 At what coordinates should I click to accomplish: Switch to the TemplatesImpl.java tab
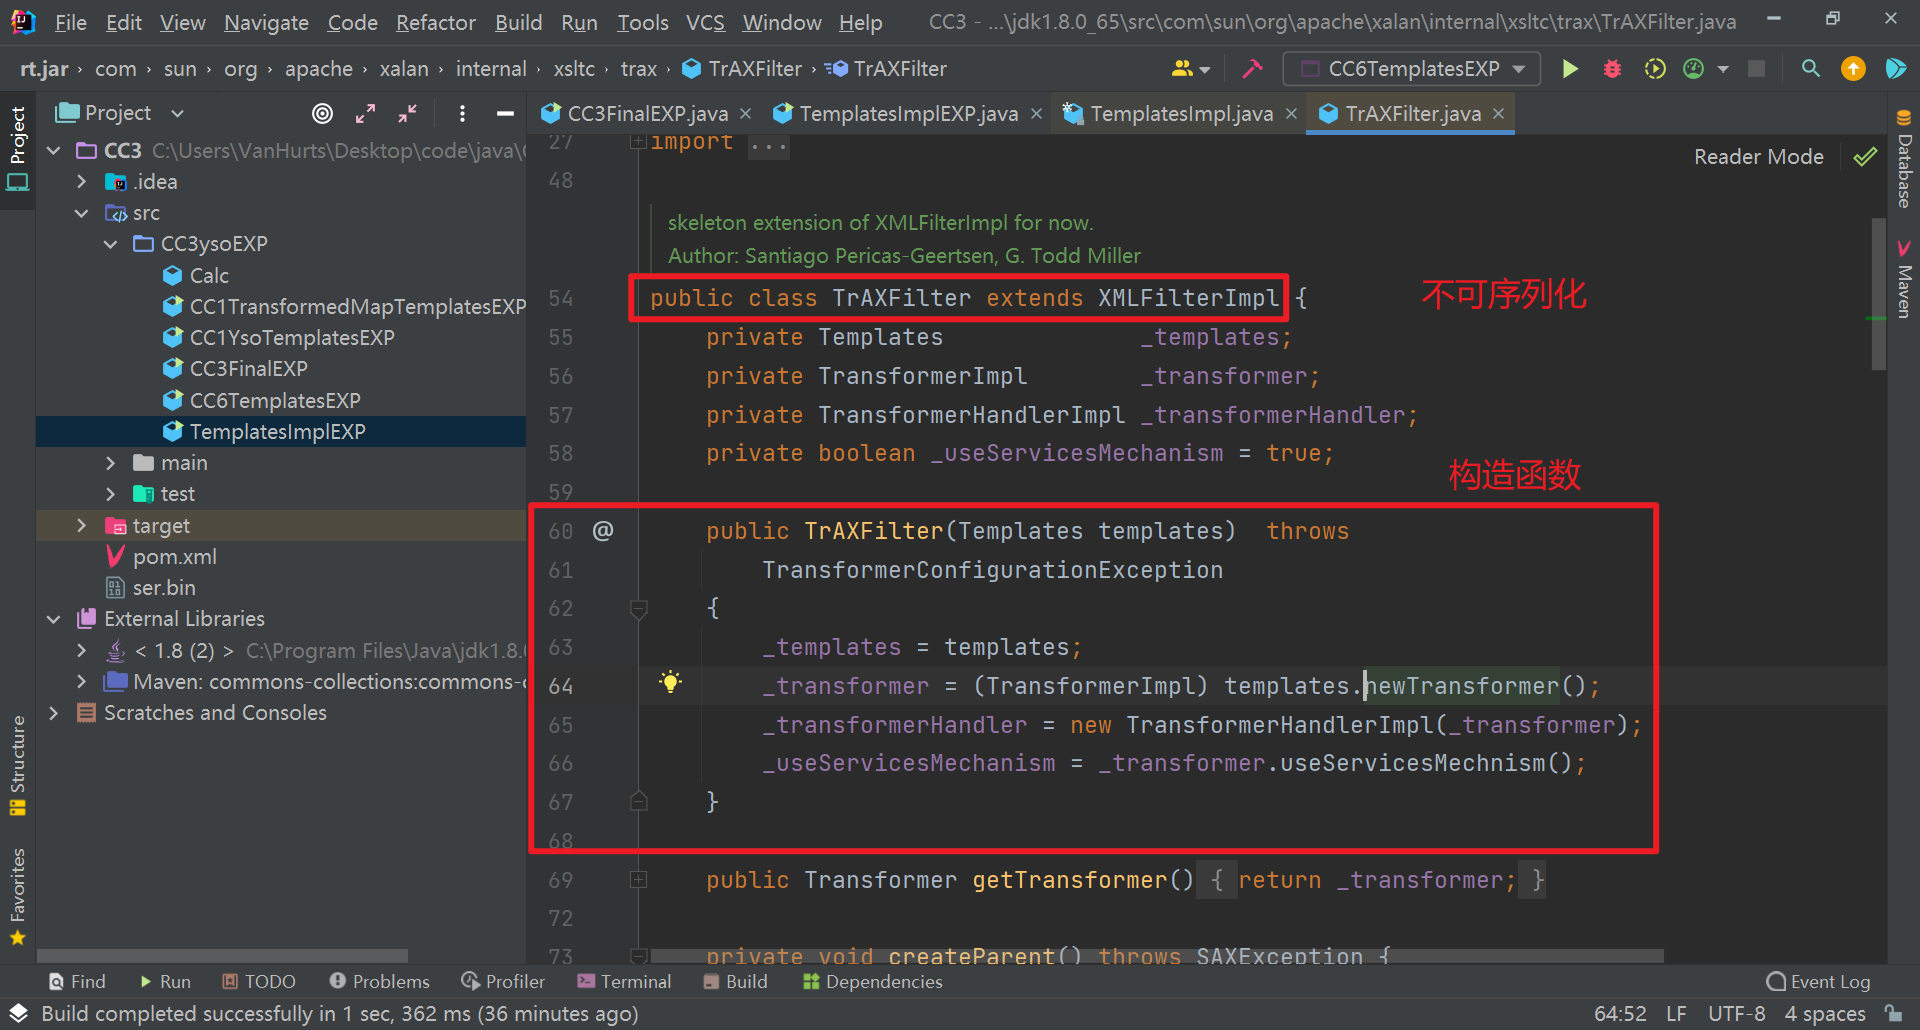pos(1180,113)
